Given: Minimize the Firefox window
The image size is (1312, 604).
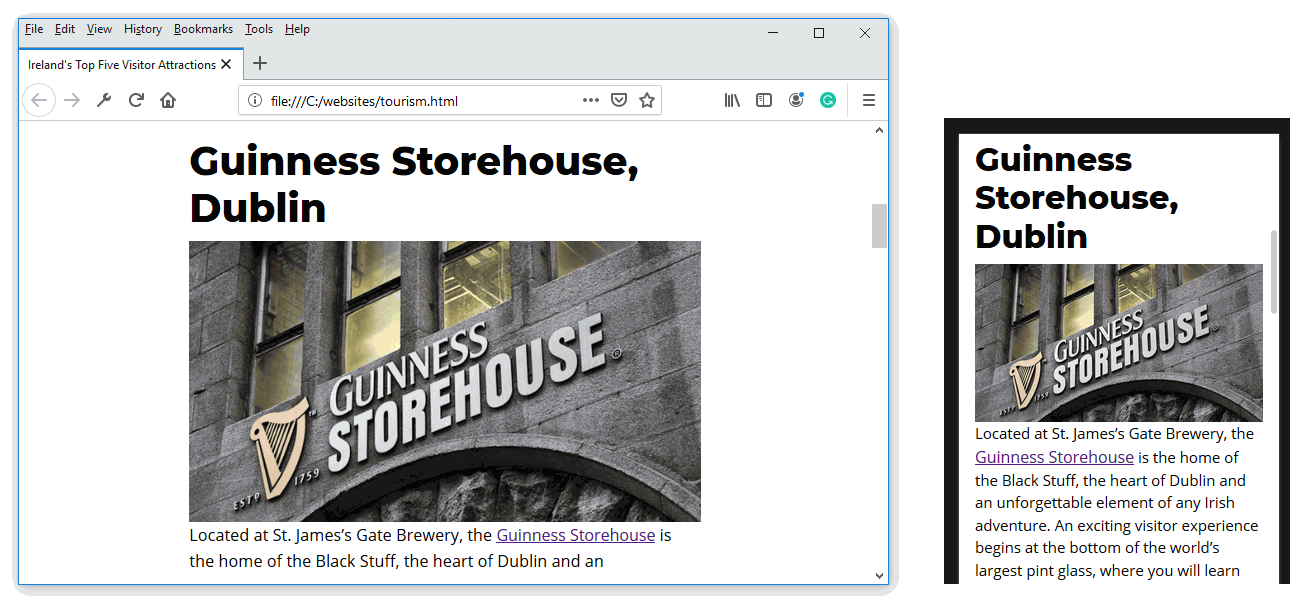Looking at the screenshot, I should (x=773, y=33).
